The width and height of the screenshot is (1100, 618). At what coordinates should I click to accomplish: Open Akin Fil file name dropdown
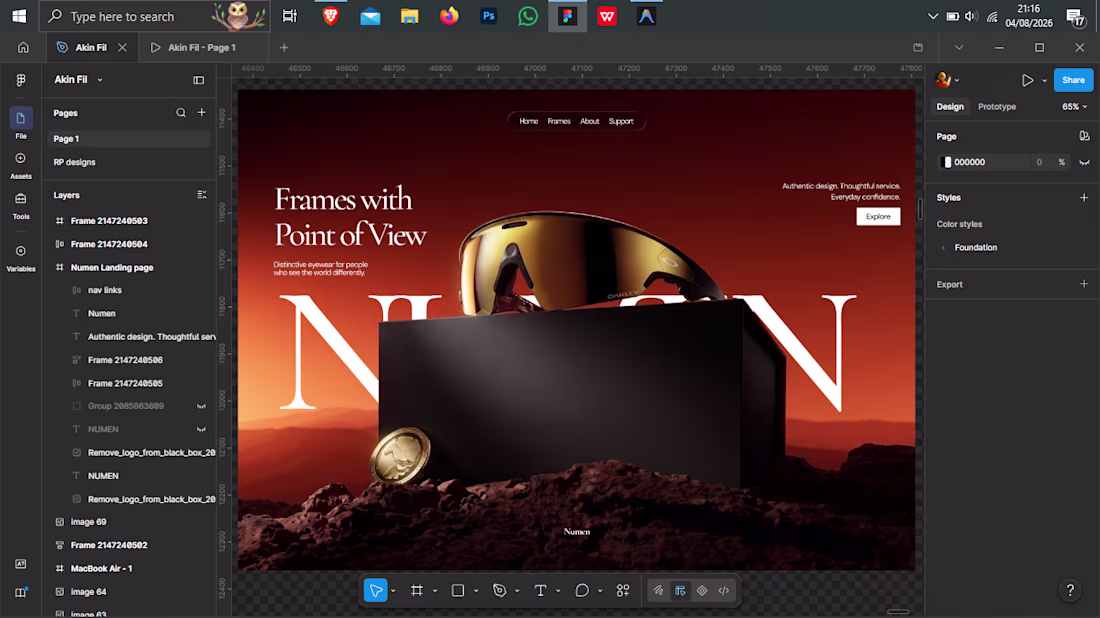[100, 80]
